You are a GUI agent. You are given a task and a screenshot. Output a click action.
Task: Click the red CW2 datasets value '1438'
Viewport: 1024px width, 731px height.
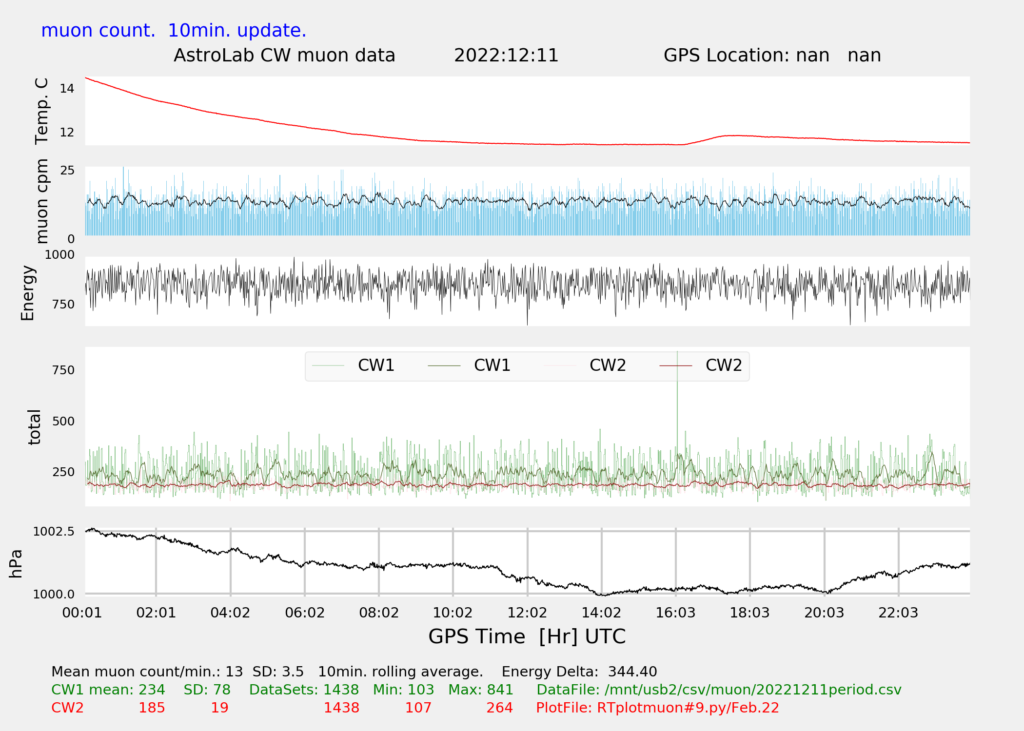342,708
